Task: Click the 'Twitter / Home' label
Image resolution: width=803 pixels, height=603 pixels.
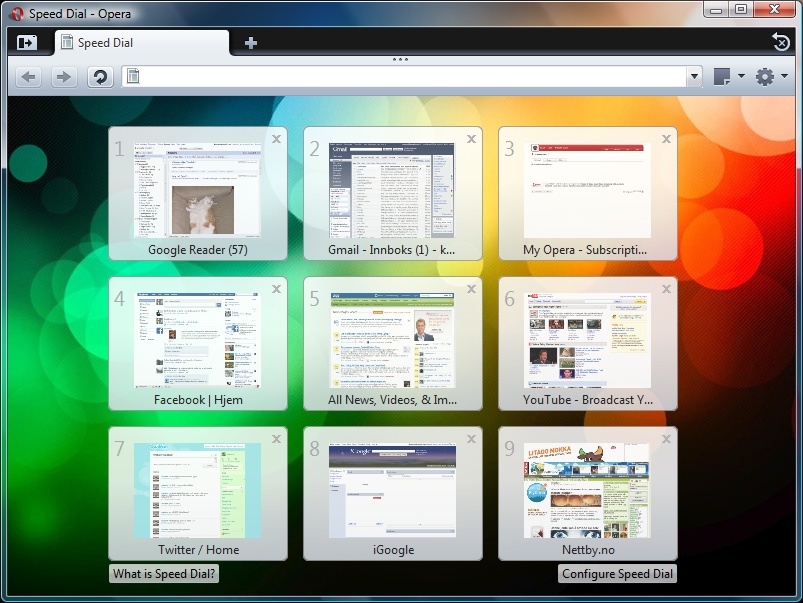Action: [x=198, y=550]
